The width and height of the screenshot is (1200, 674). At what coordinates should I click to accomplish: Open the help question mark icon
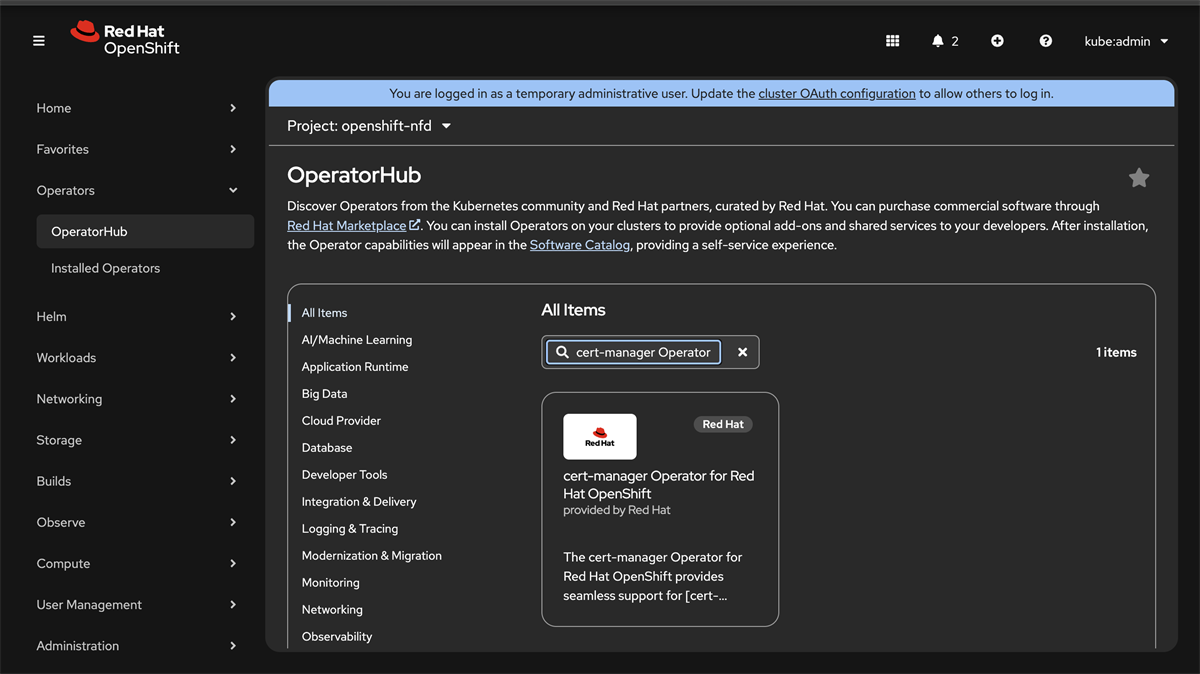click(1046, 41)
